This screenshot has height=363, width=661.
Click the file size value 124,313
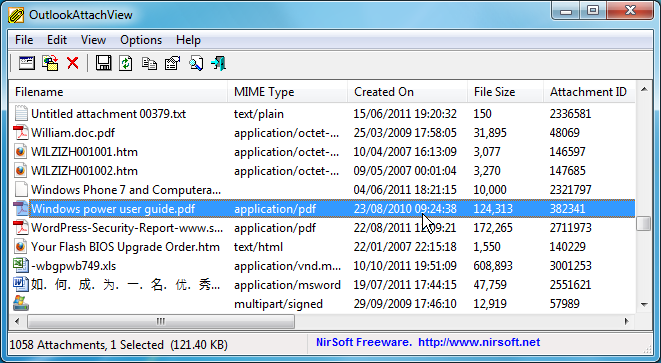point(493,209)
